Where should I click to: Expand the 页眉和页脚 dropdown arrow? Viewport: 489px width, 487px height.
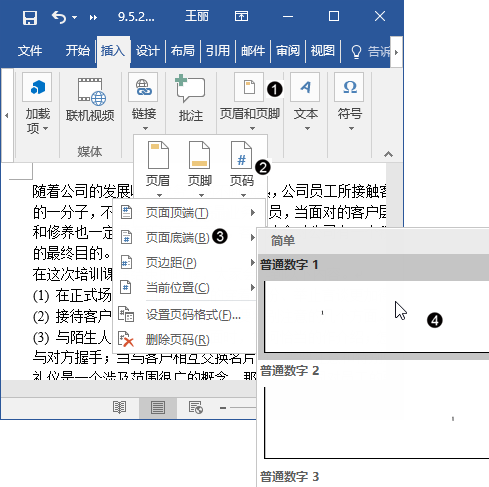[252, 128]
